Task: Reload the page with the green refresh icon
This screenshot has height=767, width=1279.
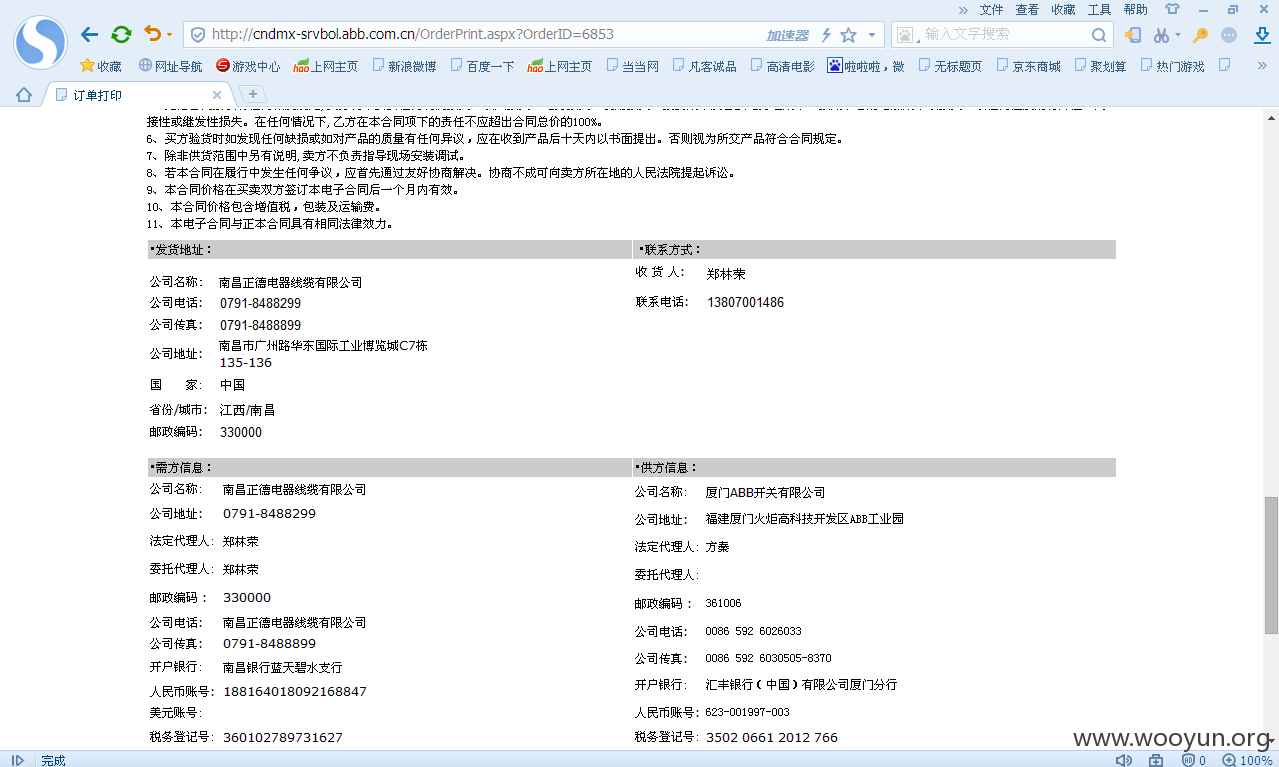Action: click(121, 35)
